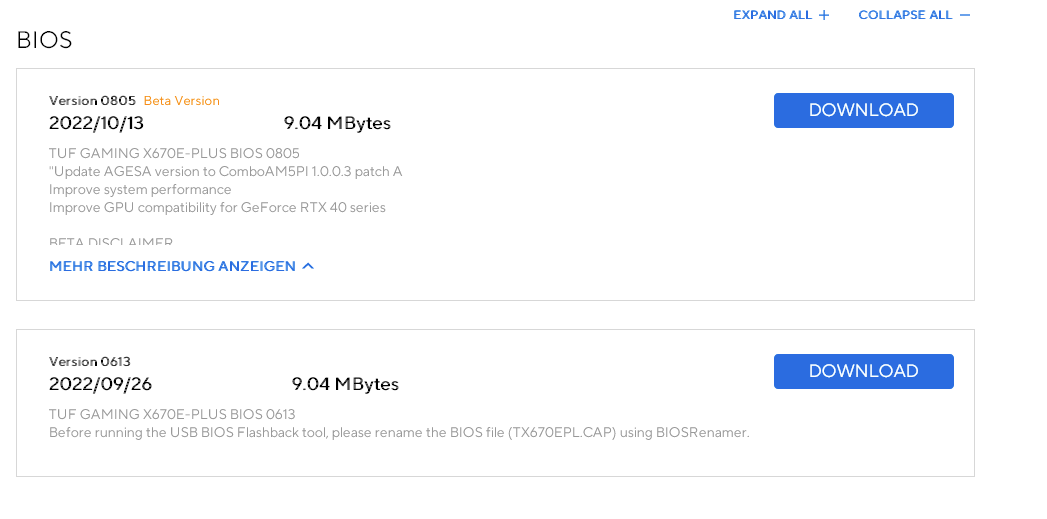This screenshot has height=519, width=1047.
Task: Click the 9.04 MBytes size of version 0613
Action: [345, 384]
